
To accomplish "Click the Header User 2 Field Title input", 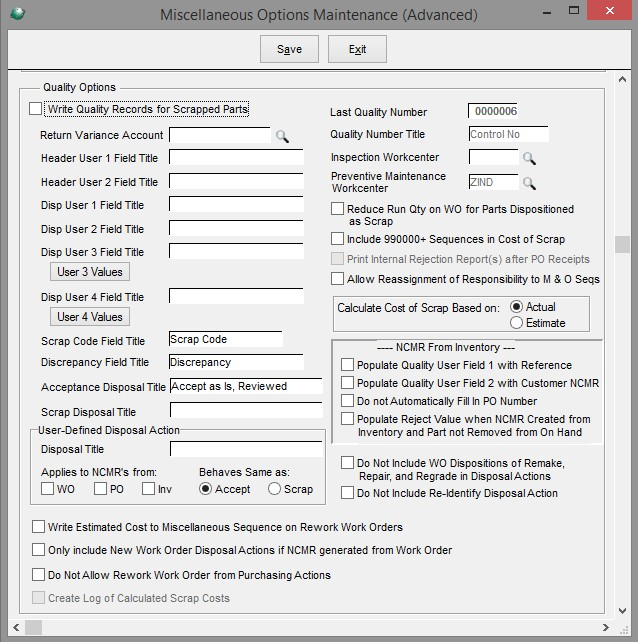I will coord(236,181).
